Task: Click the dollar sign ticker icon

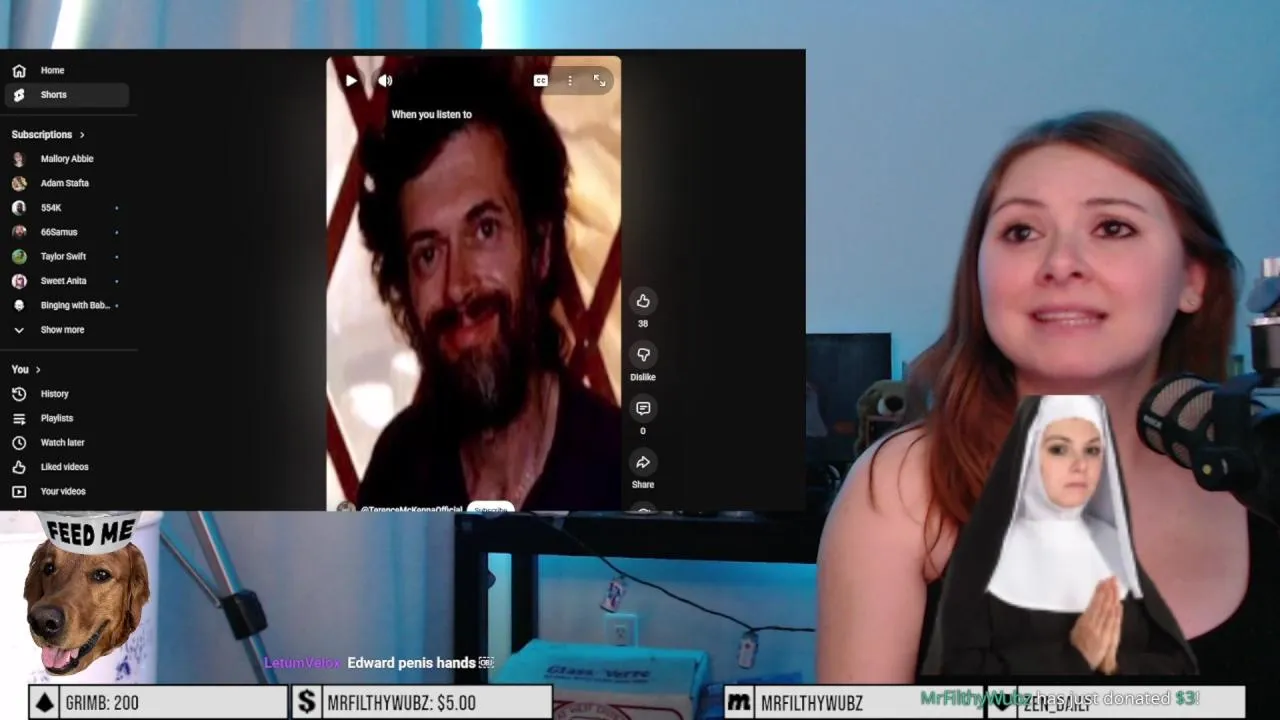Action: [x=307, y=703]
